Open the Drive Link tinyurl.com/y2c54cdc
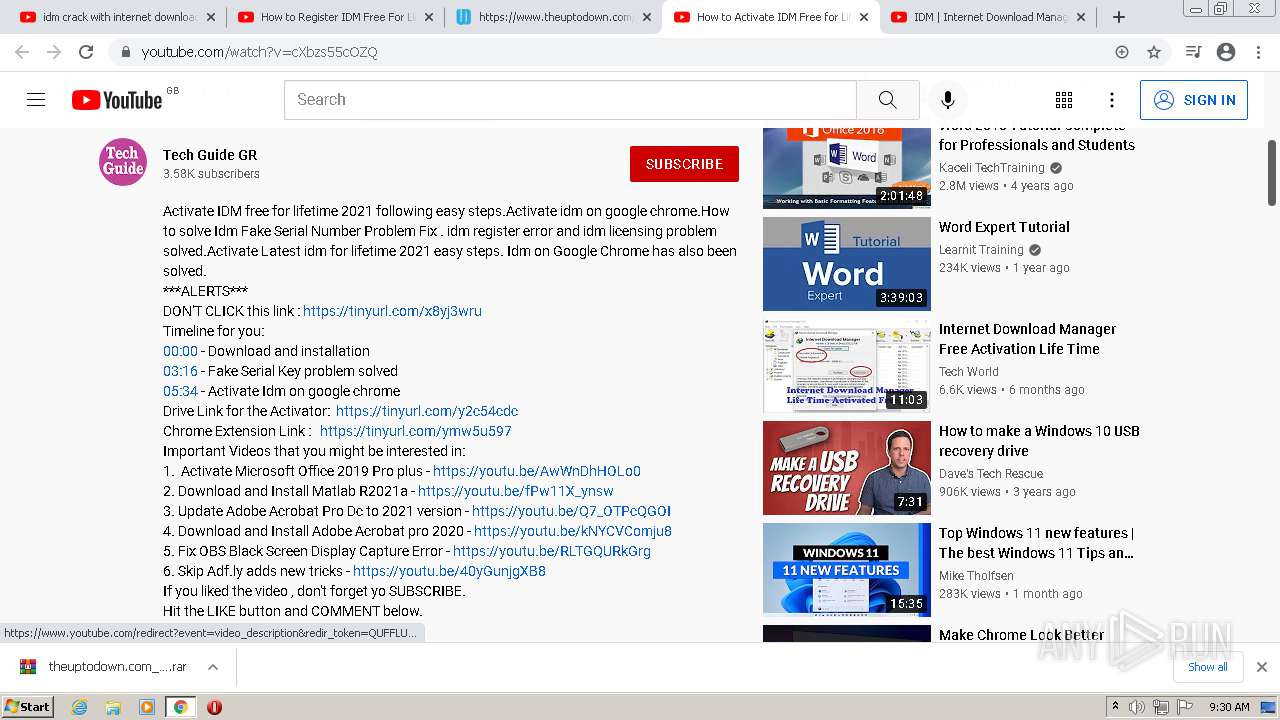This screenshot has width=1280, height=720. [427, 411]
